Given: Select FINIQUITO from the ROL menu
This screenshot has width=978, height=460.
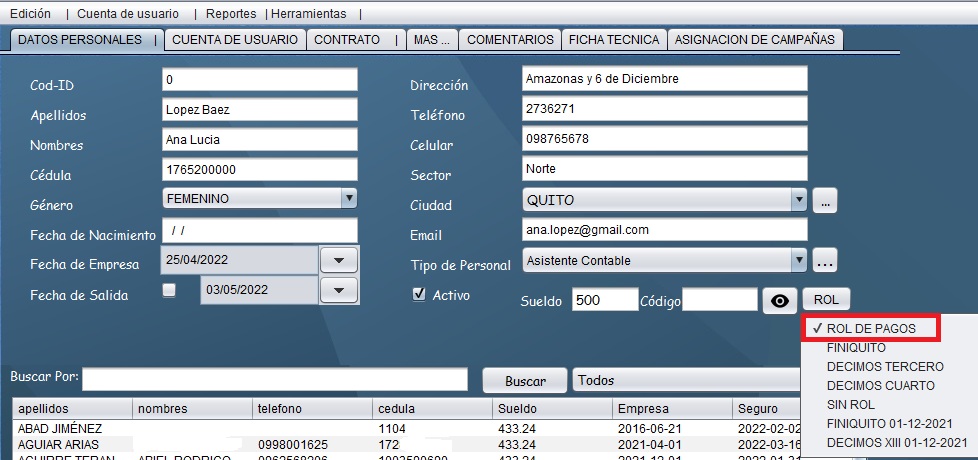Looking at the screenshot, I should coord(856,347).
